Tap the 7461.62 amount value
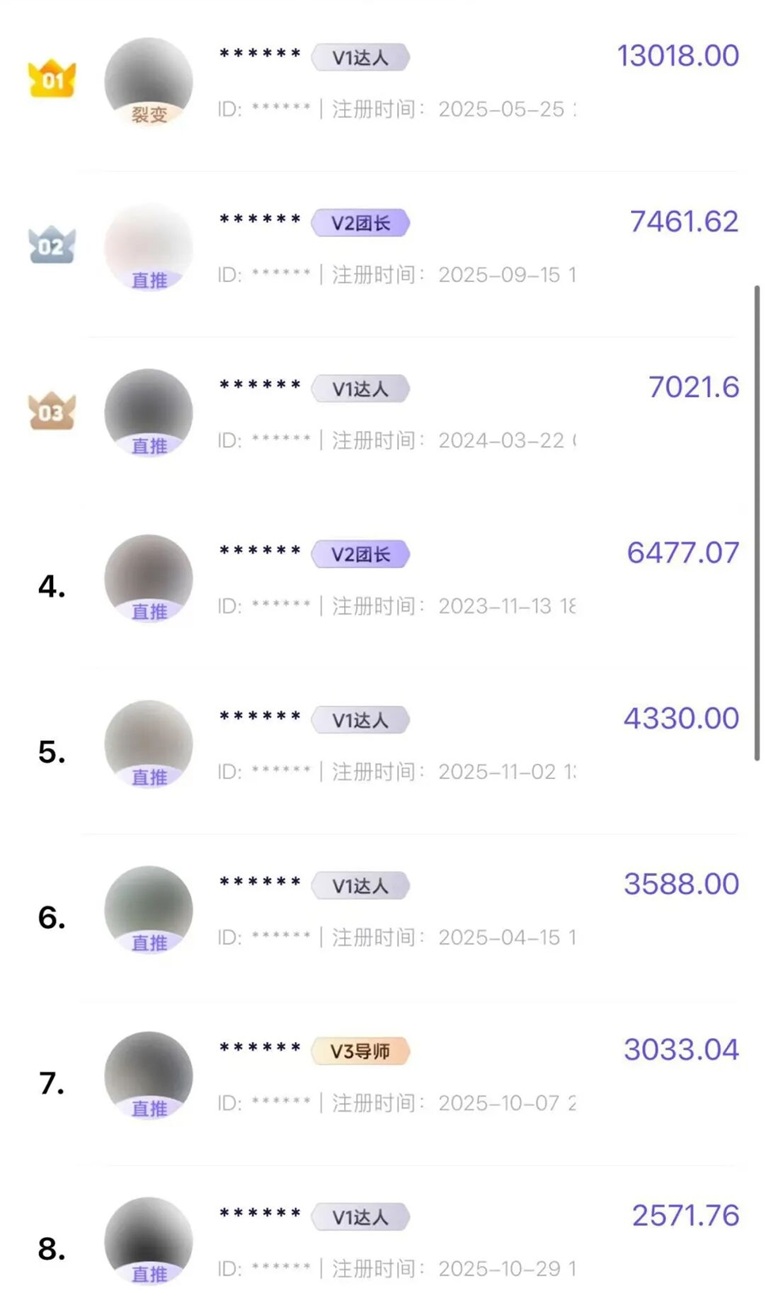 (684, 222)
